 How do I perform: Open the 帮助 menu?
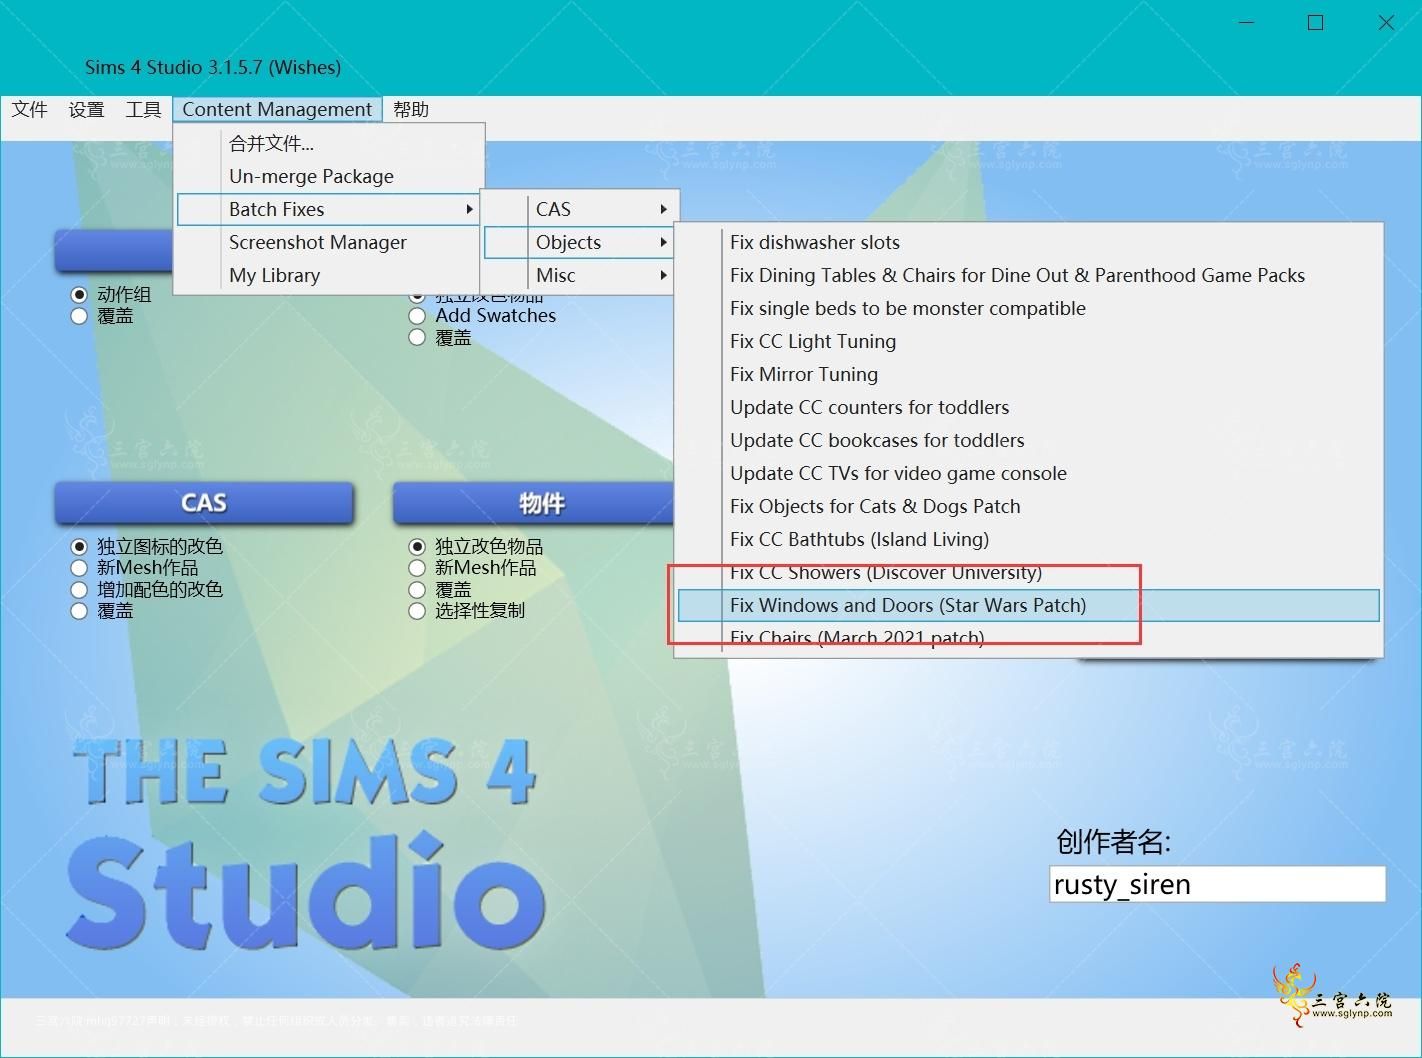coord(411,109)
